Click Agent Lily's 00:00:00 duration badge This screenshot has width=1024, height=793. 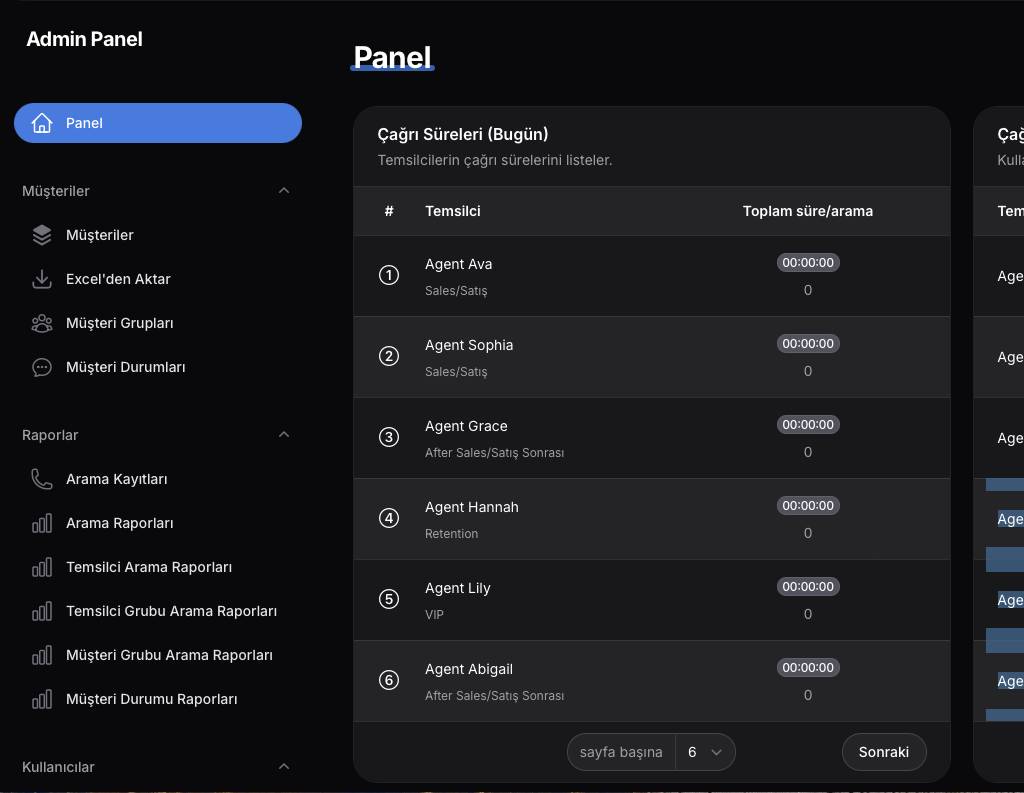coord(808,587)
